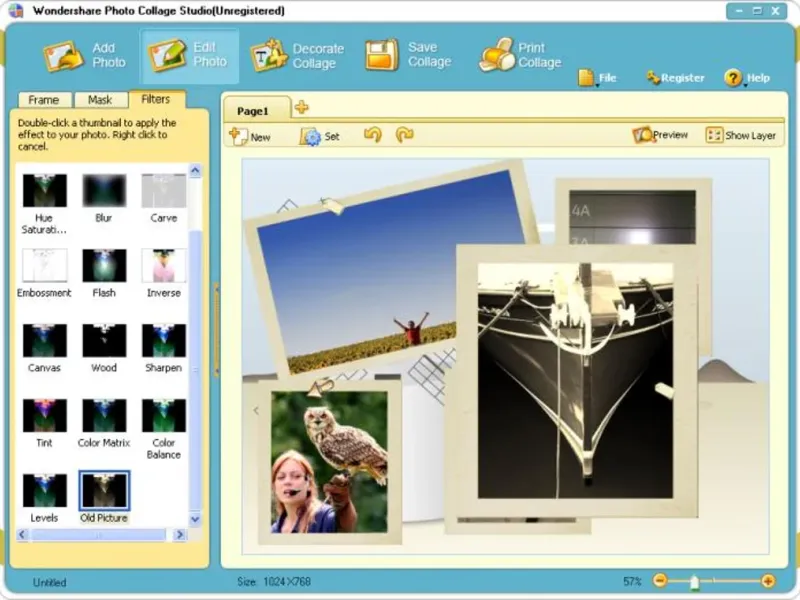Add a new page with plus icon
The width and height of the screenshot is (800, 600).
pyautogui.click(x=302, y=107)
